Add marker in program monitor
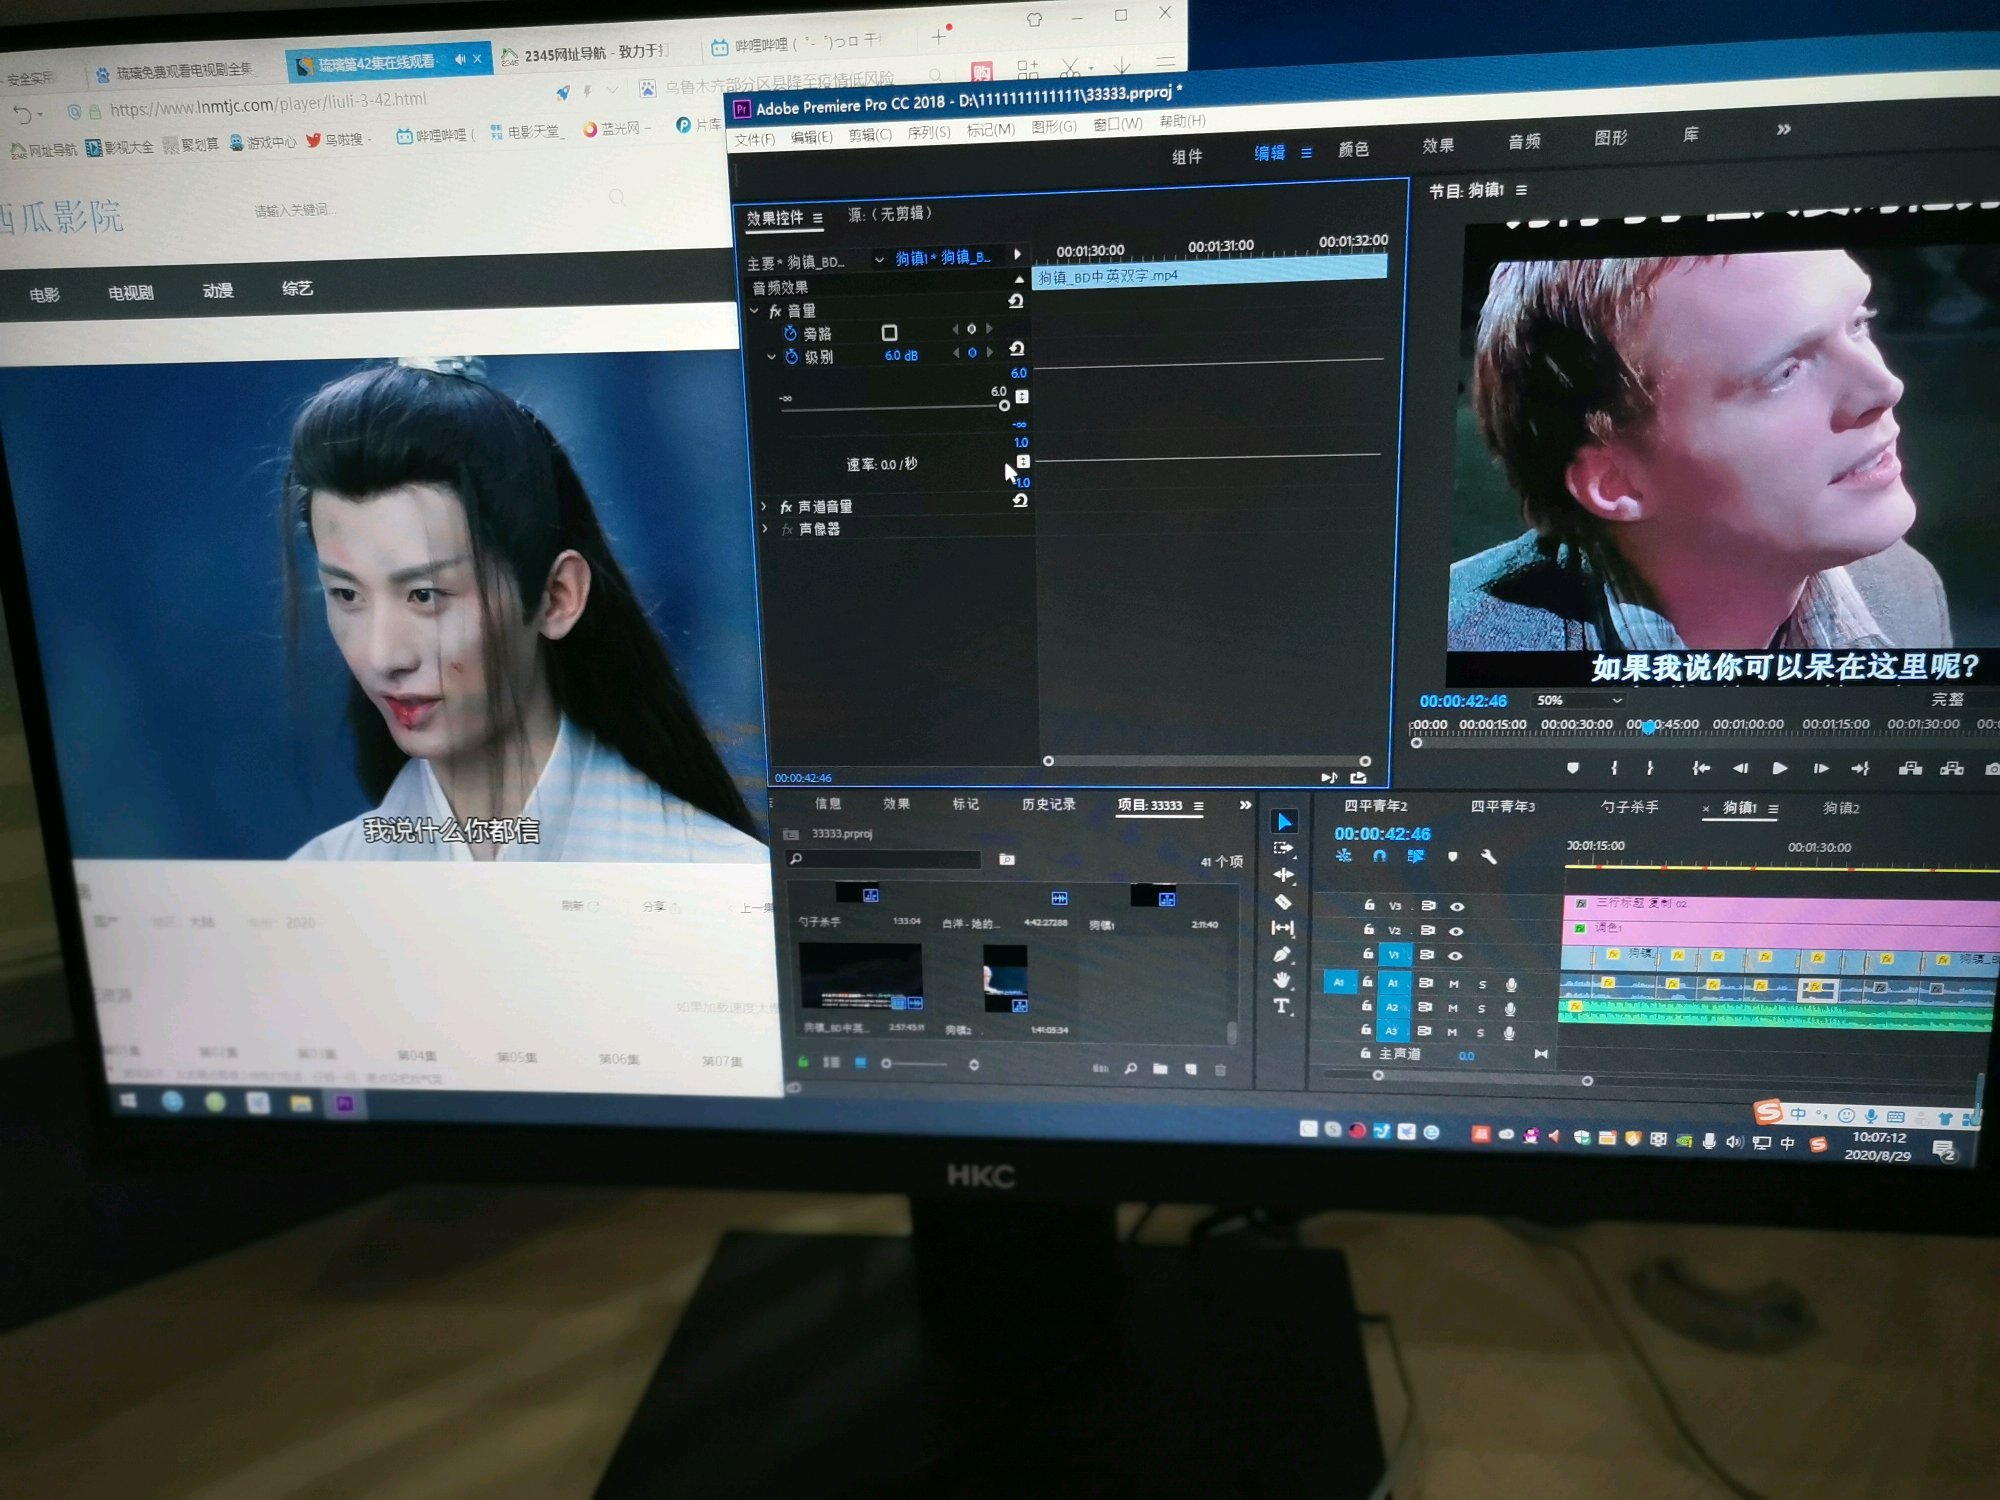The width and height of the screenshot is (2000, 1500). coord(1573,768)
